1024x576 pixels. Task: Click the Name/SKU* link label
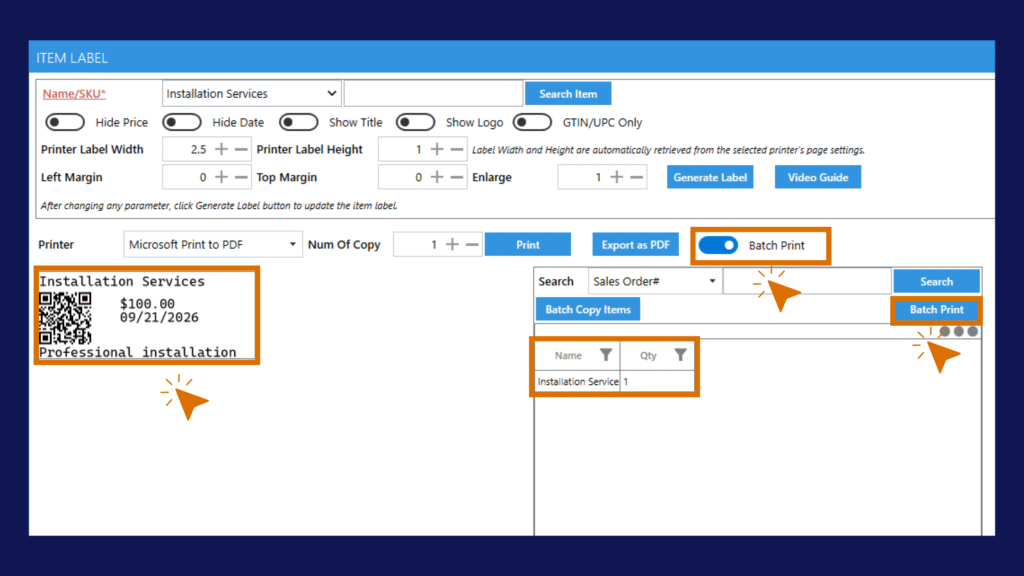(x=74, y=94)
